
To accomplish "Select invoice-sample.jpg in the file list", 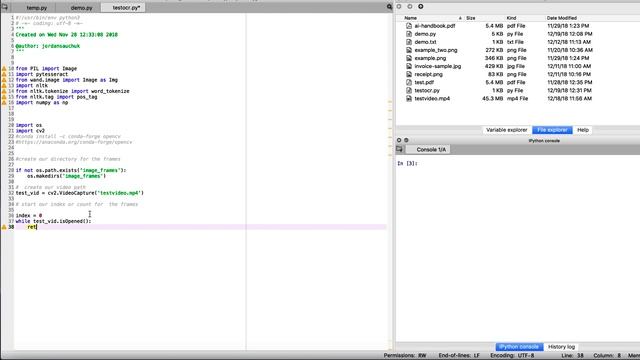I will coord(438,66).
